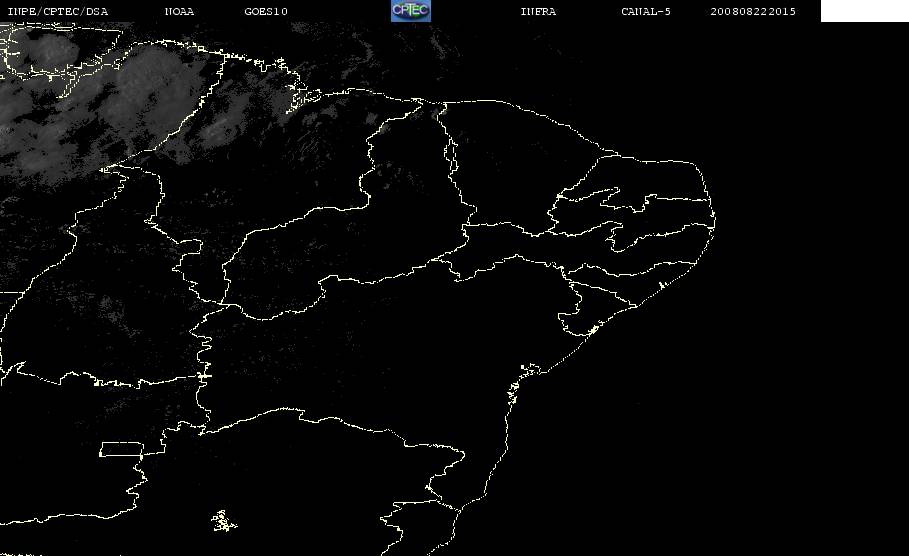This screenshot has height=556, width=909.
Task: Click the white box in the header's right corner
Action: coord(864,10)
